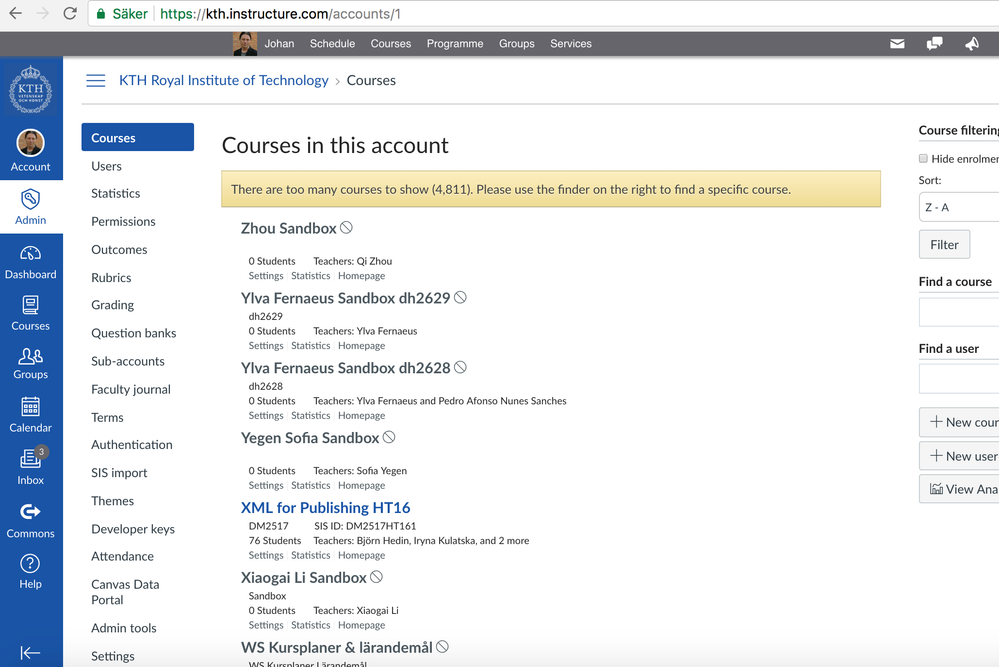The height and width of the screenshot is (667, 999).
Task: Select Users in account navigation
Action: point(106,166)
